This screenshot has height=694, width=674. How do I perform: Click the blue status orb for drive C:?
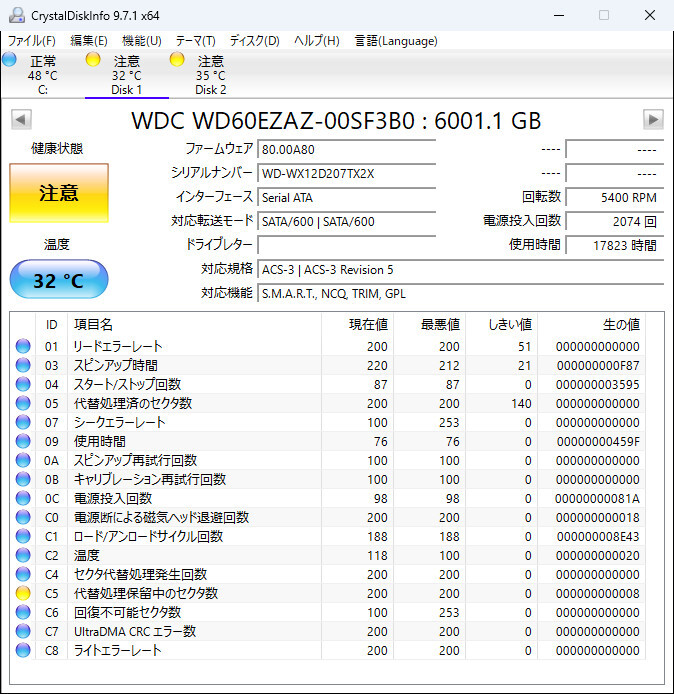(x=9, y=59)
